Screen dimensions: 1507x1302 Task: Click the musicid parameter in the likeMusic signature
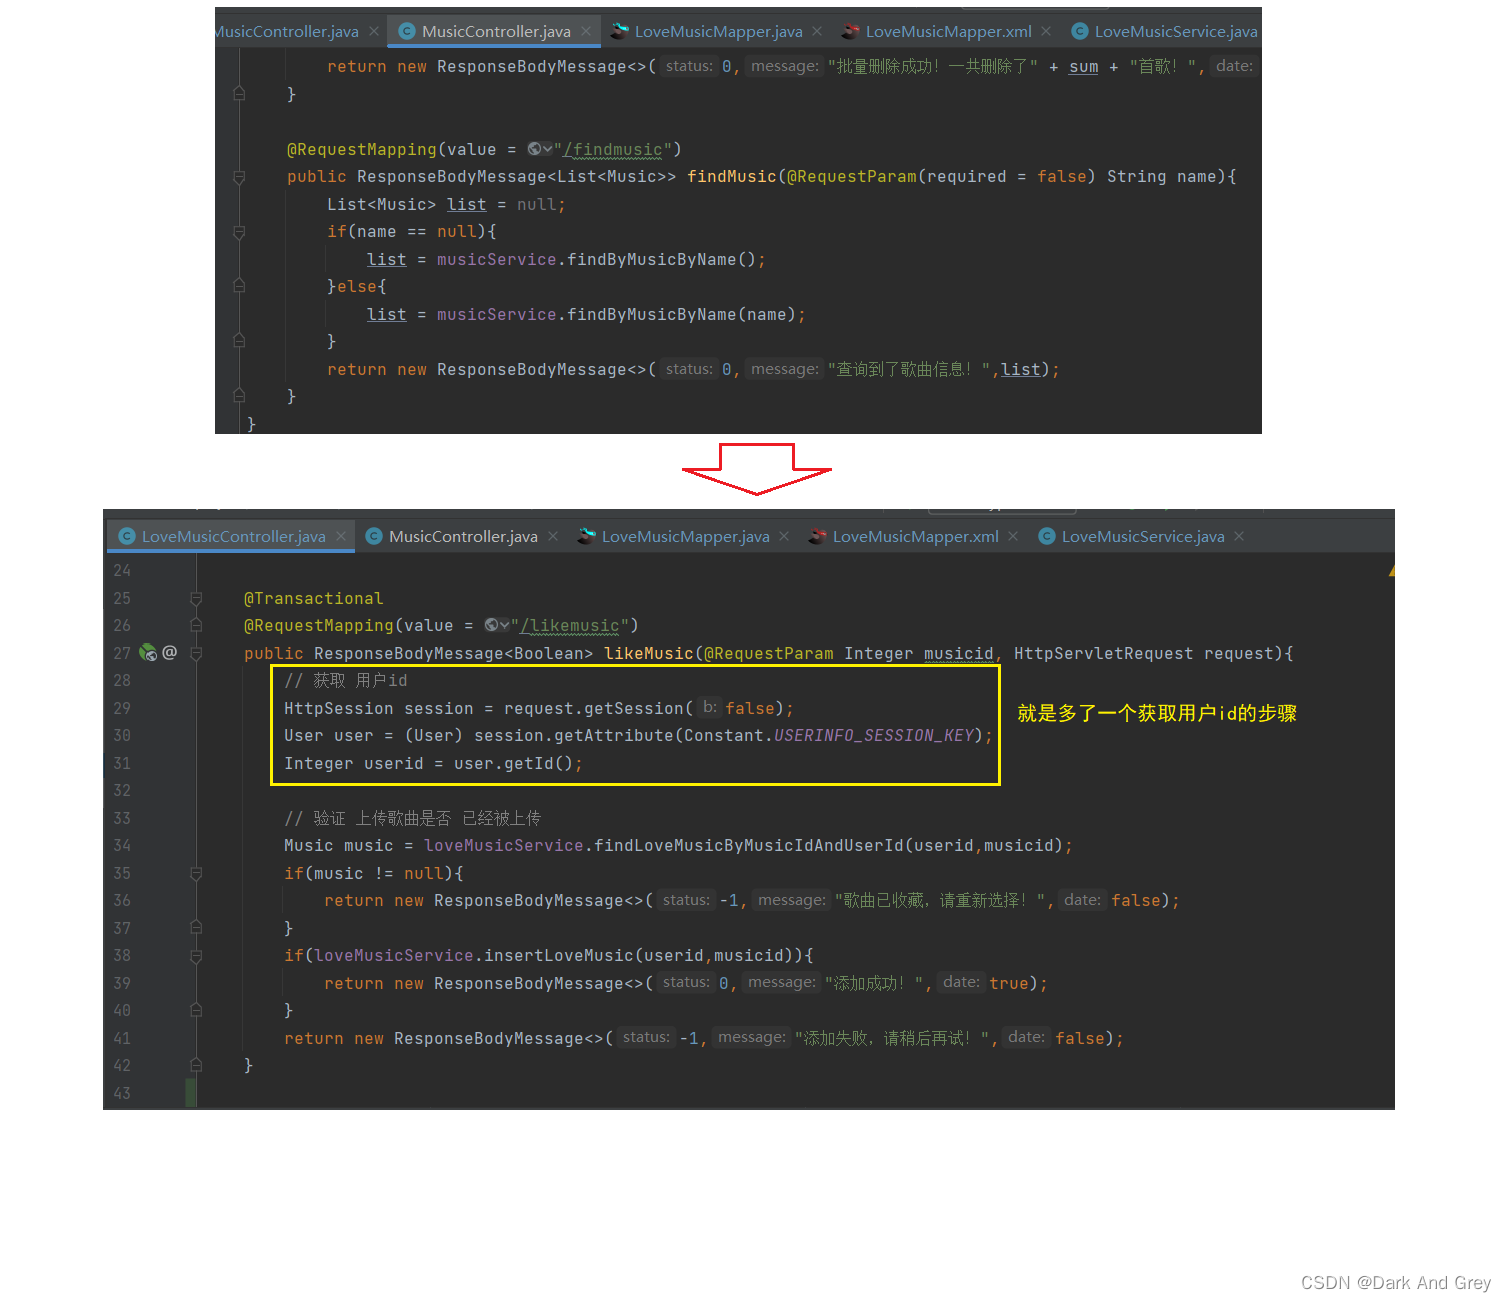[x=958, y=653]
